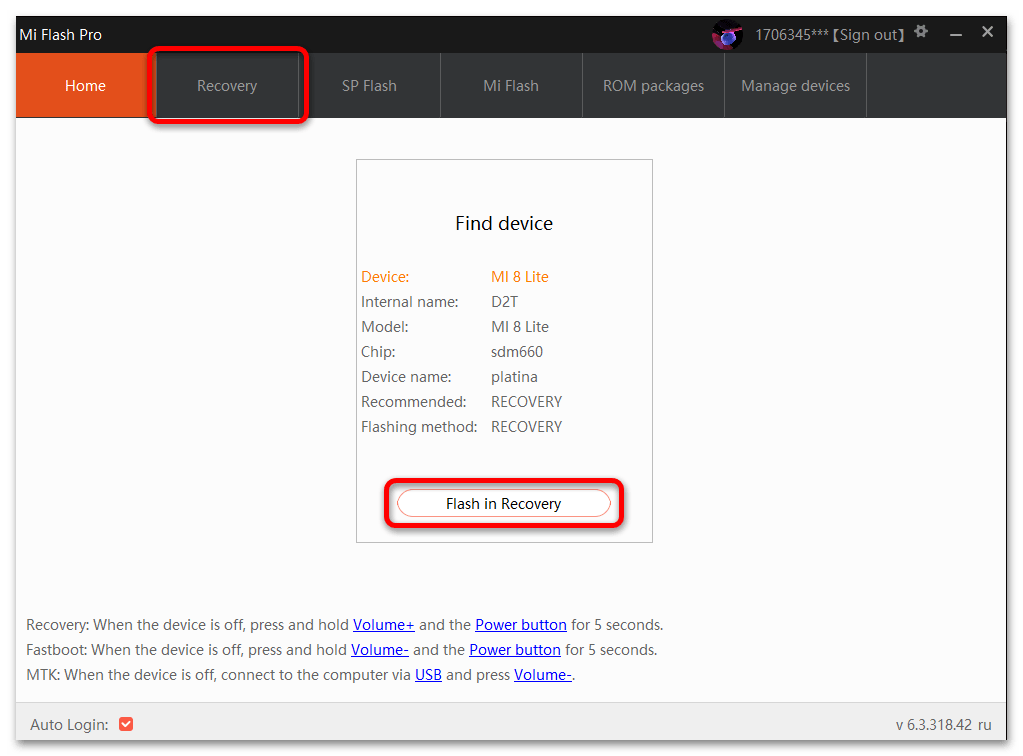Screen dimensions: 1023x756
Task: Open the ROM packages tab
Action: 653,85
